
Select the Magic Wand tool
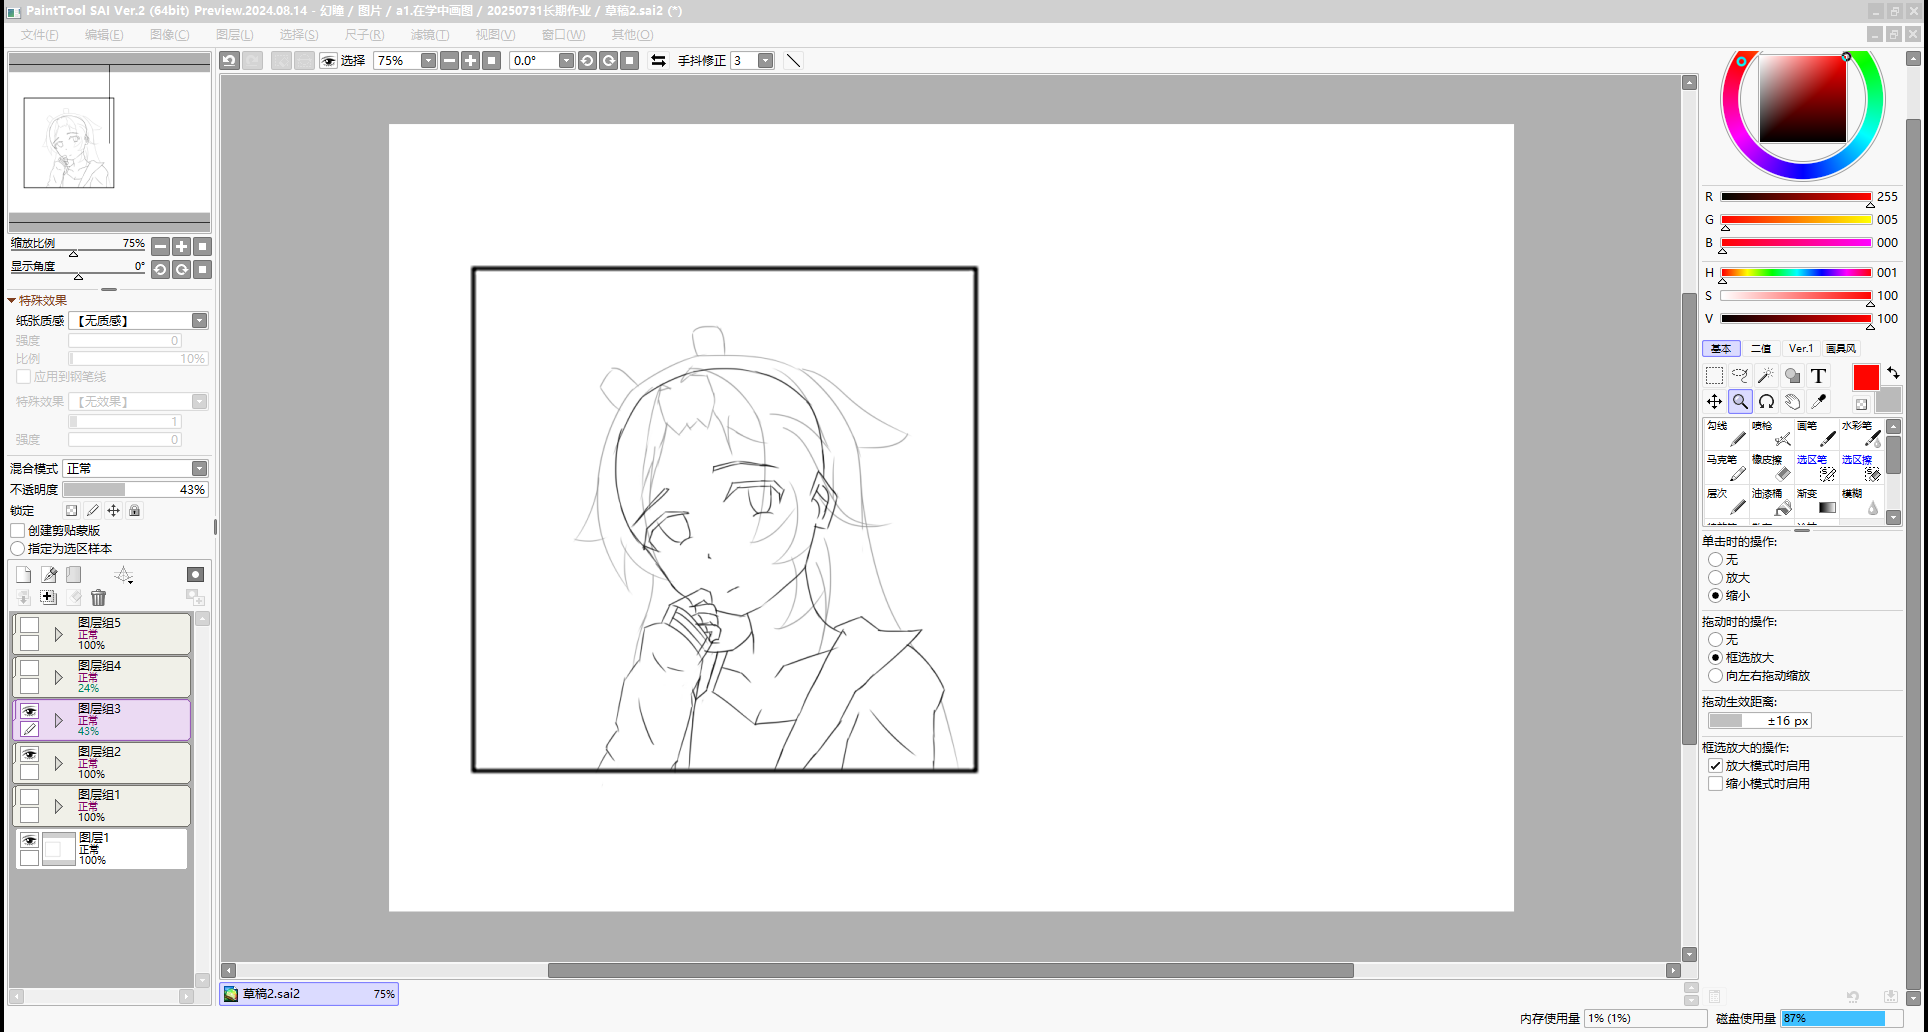[1766, 376]
